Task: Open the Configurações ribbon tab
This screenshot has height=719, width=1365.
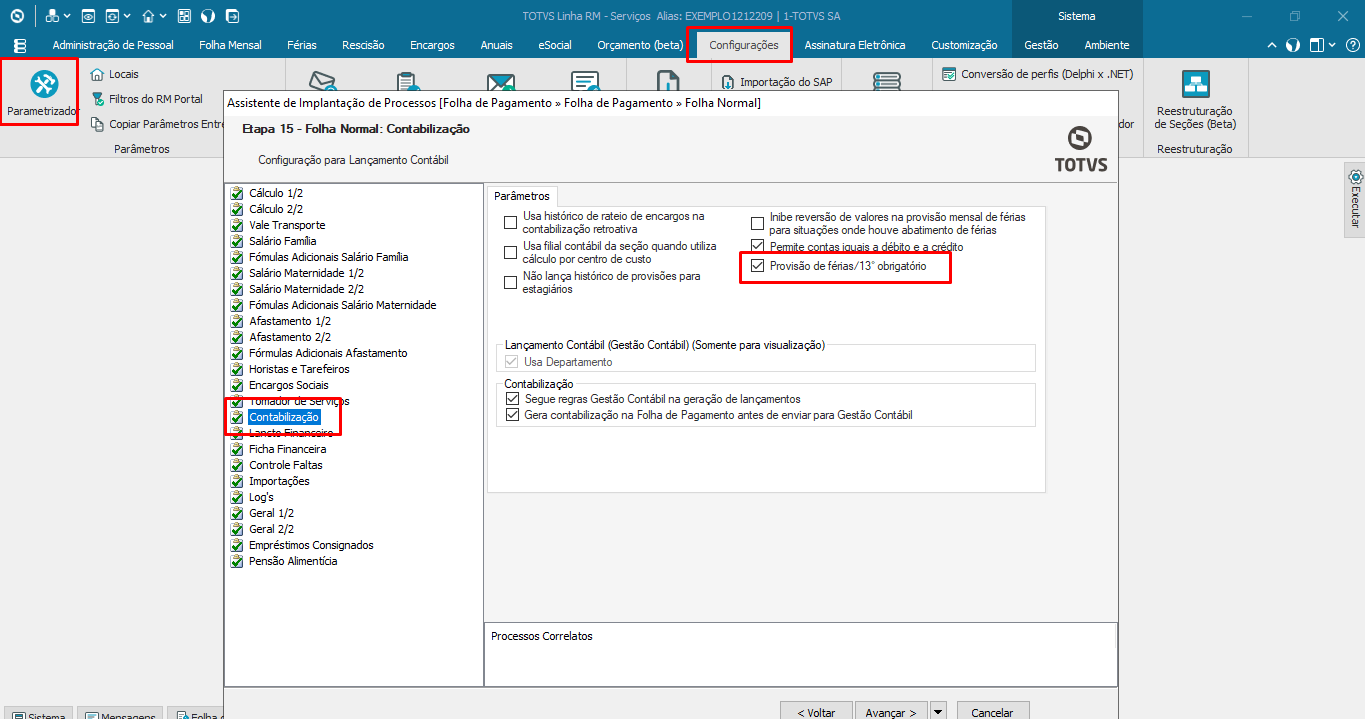Action: [x=743, y=45]
